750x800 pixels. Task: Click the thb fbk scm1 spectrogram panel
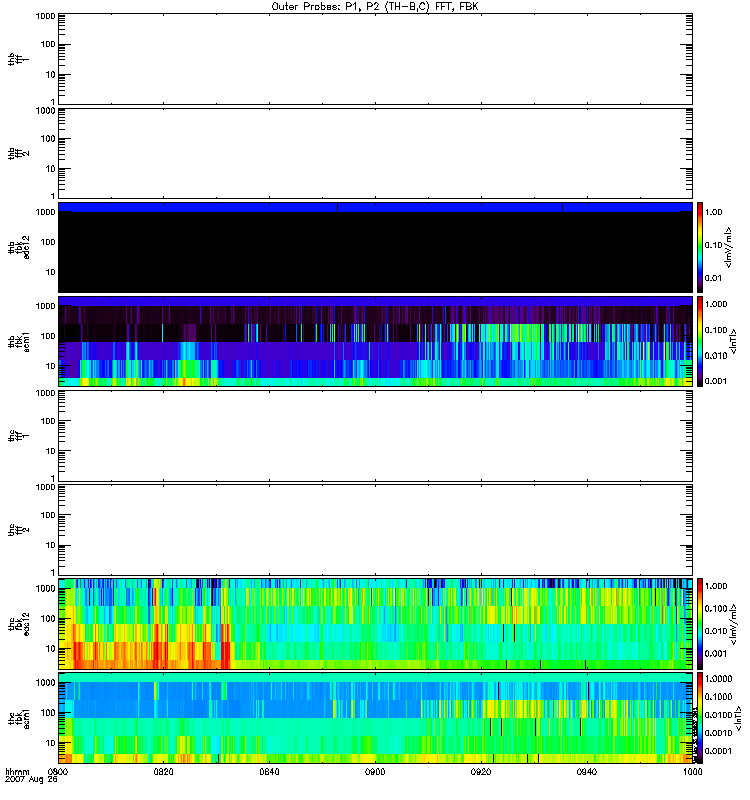375,341
